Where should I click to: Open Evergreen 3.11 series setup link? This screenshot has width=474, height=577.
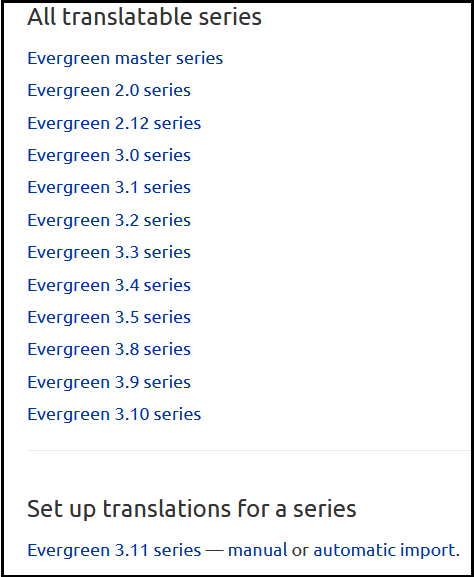click(x=114, y=550)
